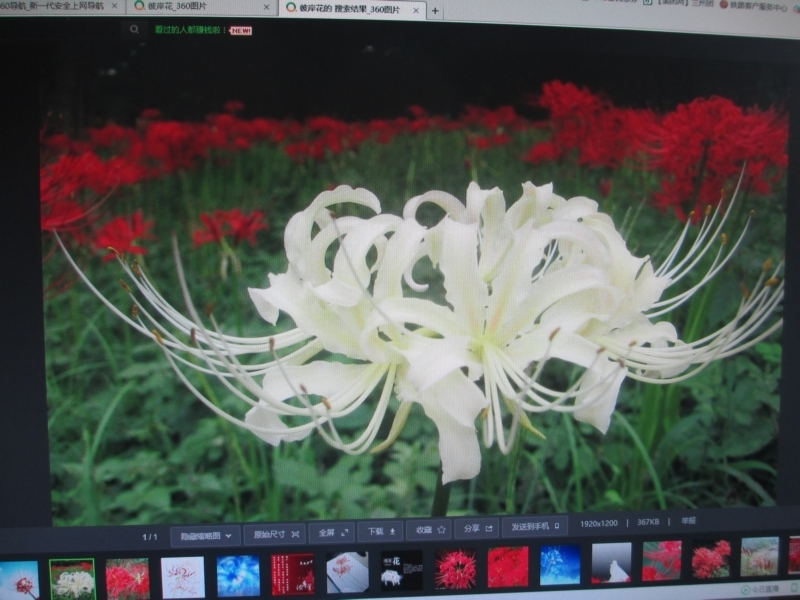
Task: Open a new browser tab with plus button
Action: [434, 11]
